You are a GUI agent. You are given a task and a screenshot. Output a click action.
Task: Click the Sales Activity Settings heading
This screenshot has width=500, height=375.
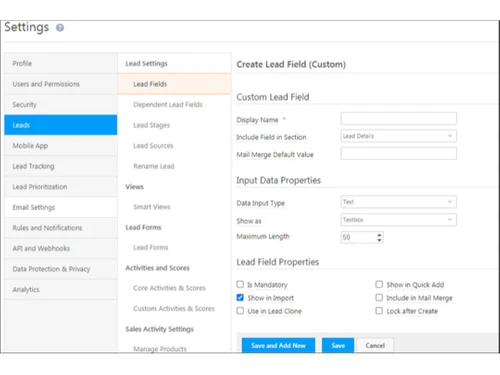click(159, 329)
